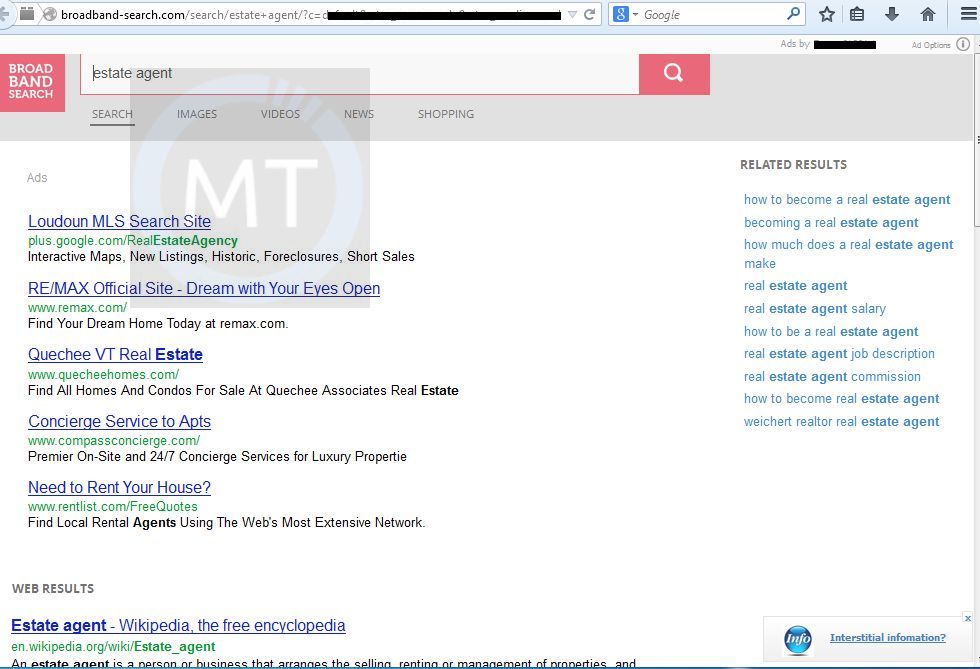Start the search with the magnifying glass button
980x669 pixels.
(673, 73)
